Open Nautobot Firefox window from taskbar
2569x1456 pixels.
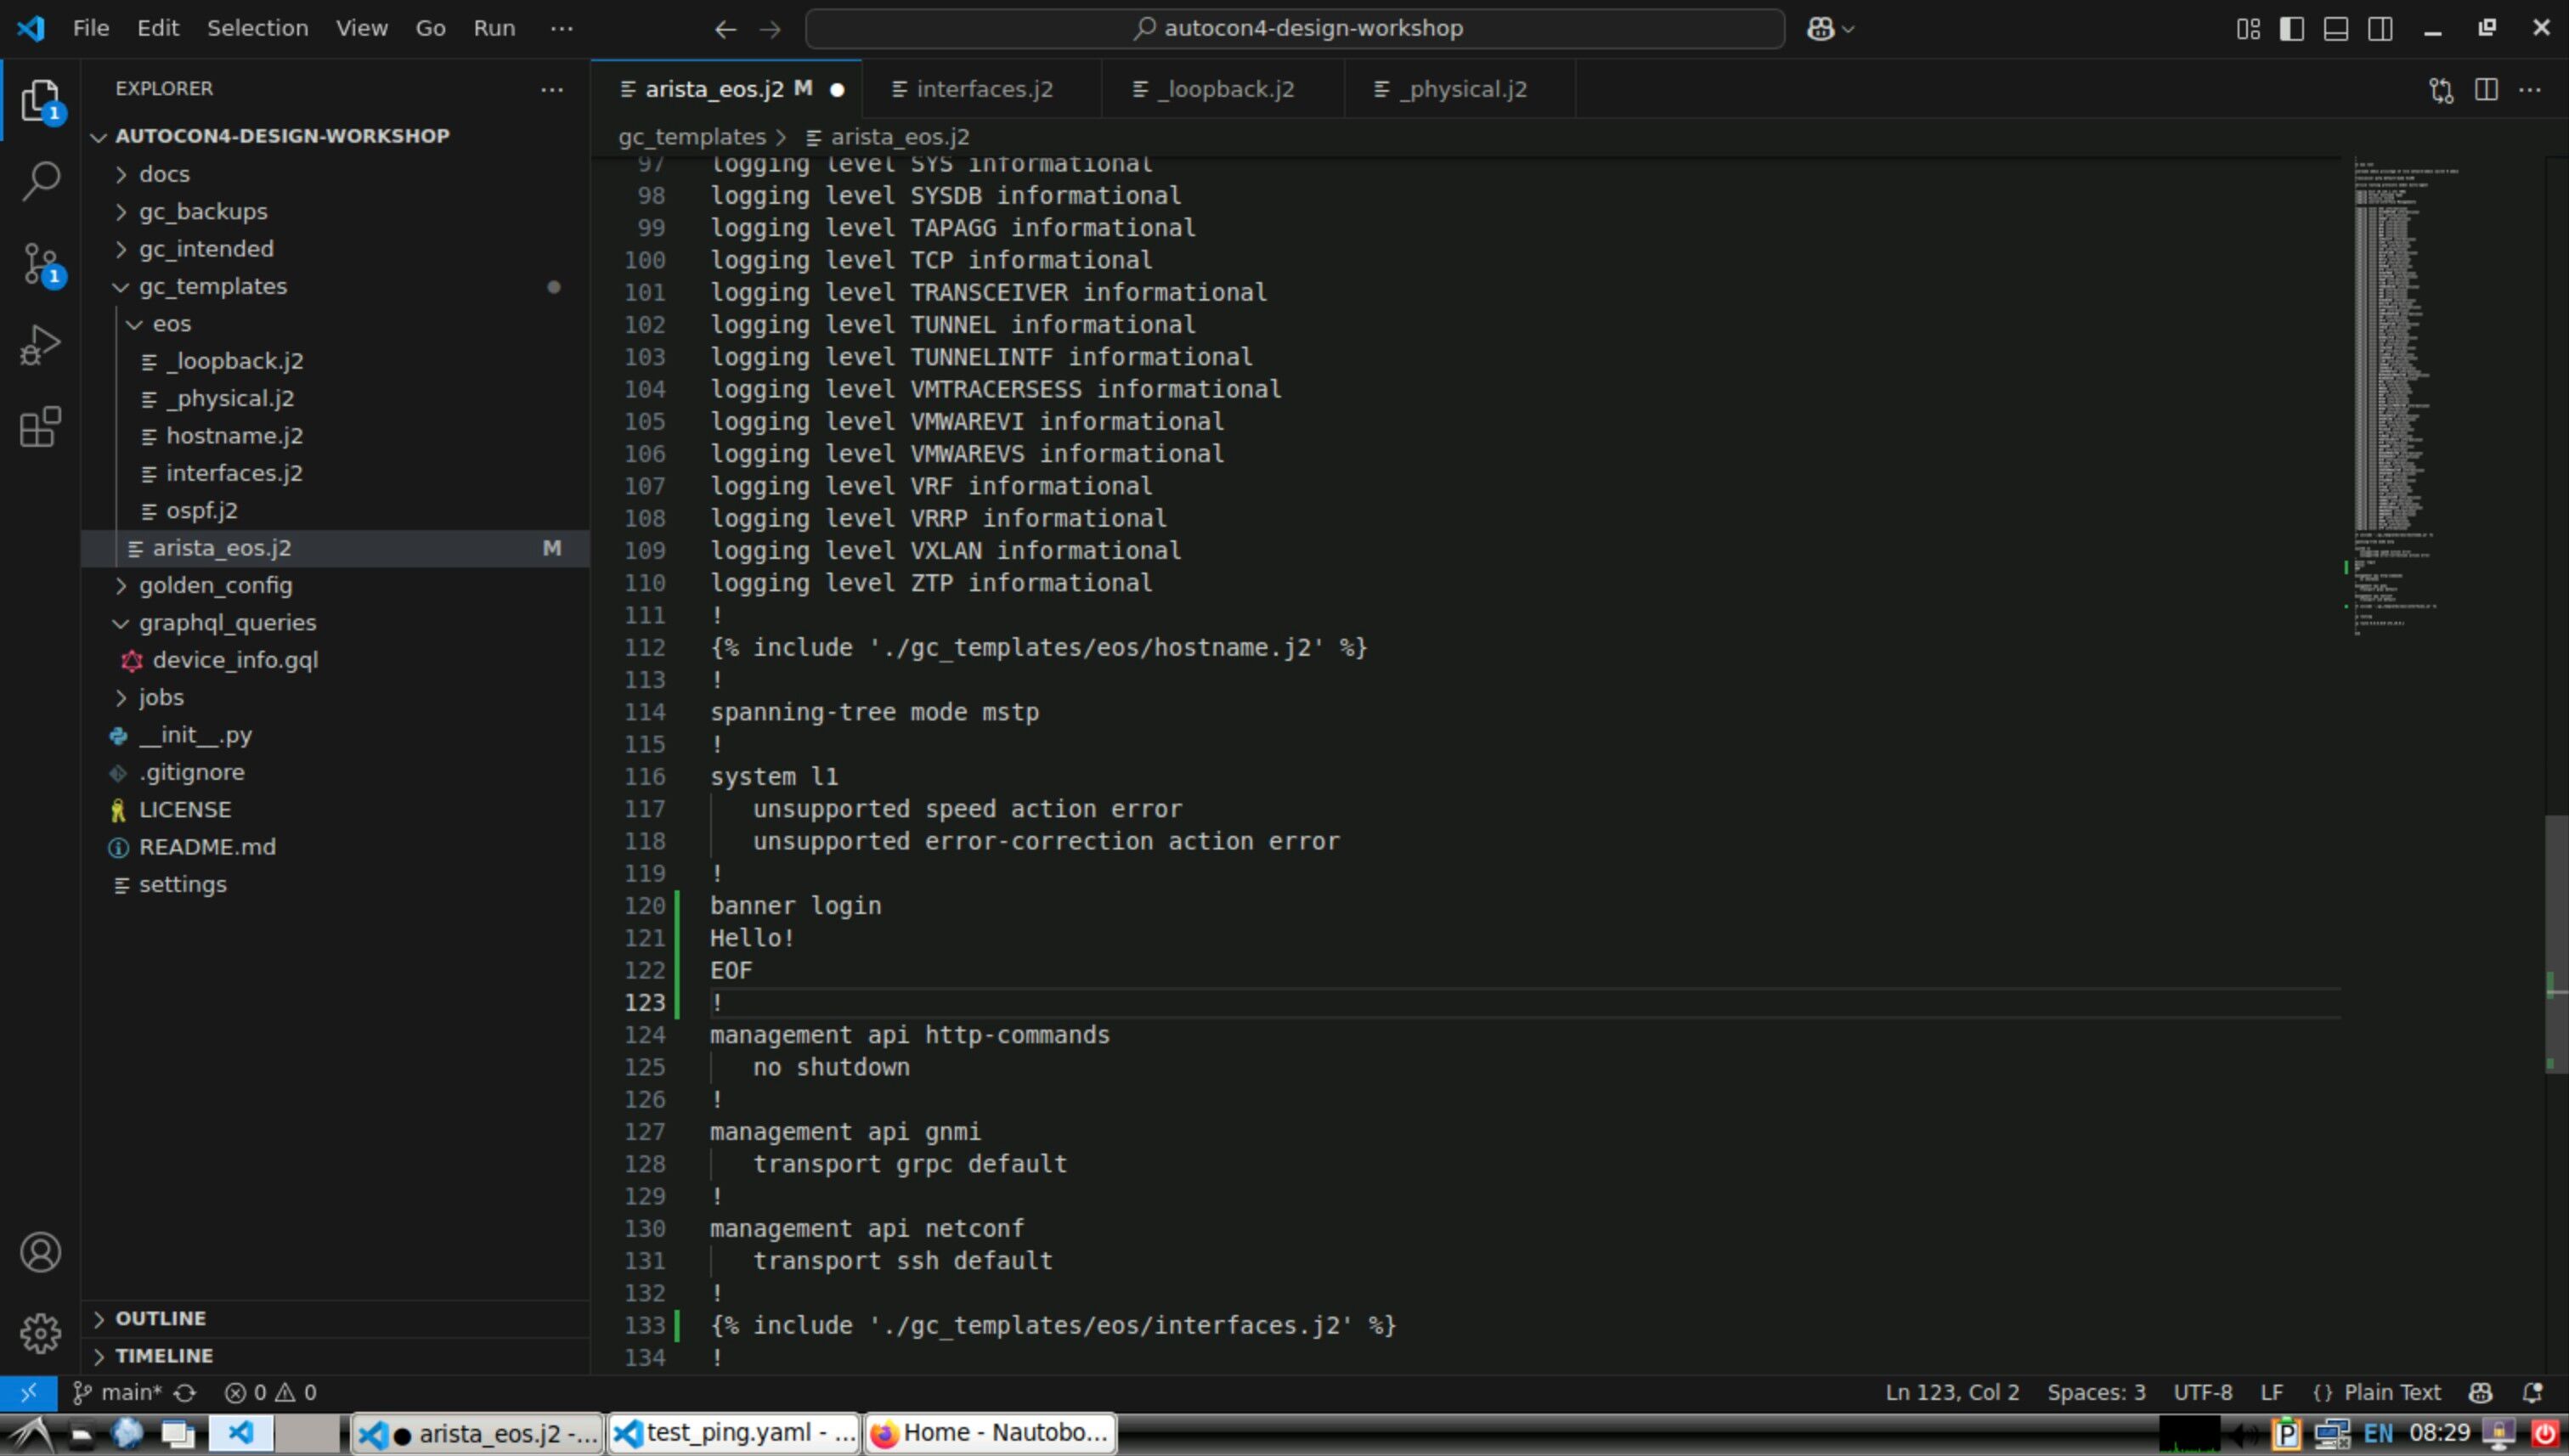pyautogui.click(x=990, y=1433)
